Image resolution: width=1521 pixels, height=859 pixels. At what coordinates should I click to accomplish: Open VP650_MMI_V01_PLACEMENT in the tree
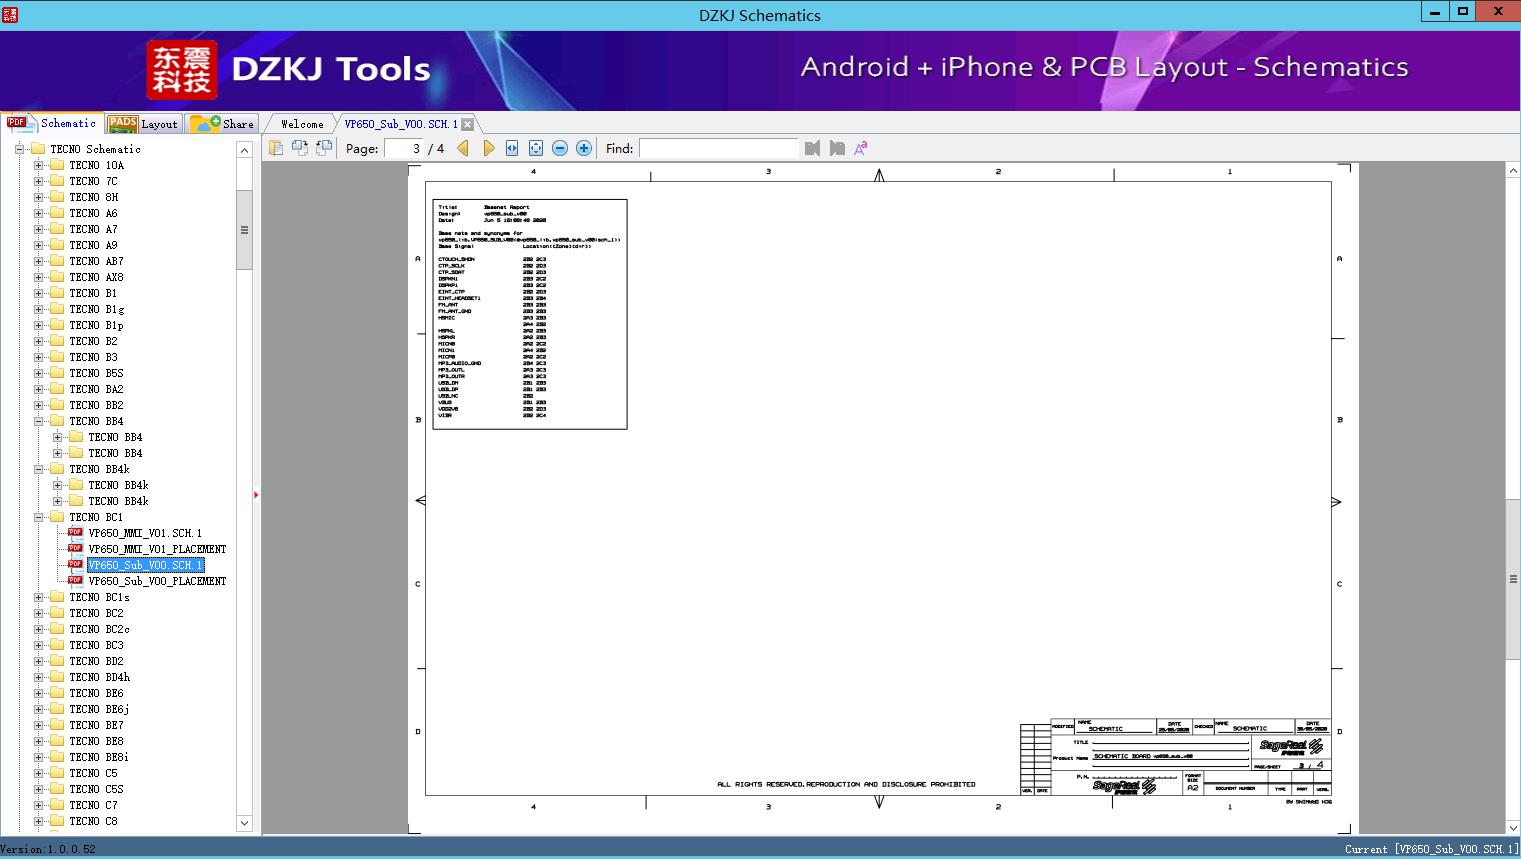pyautogui.click(x=157, y=549)
